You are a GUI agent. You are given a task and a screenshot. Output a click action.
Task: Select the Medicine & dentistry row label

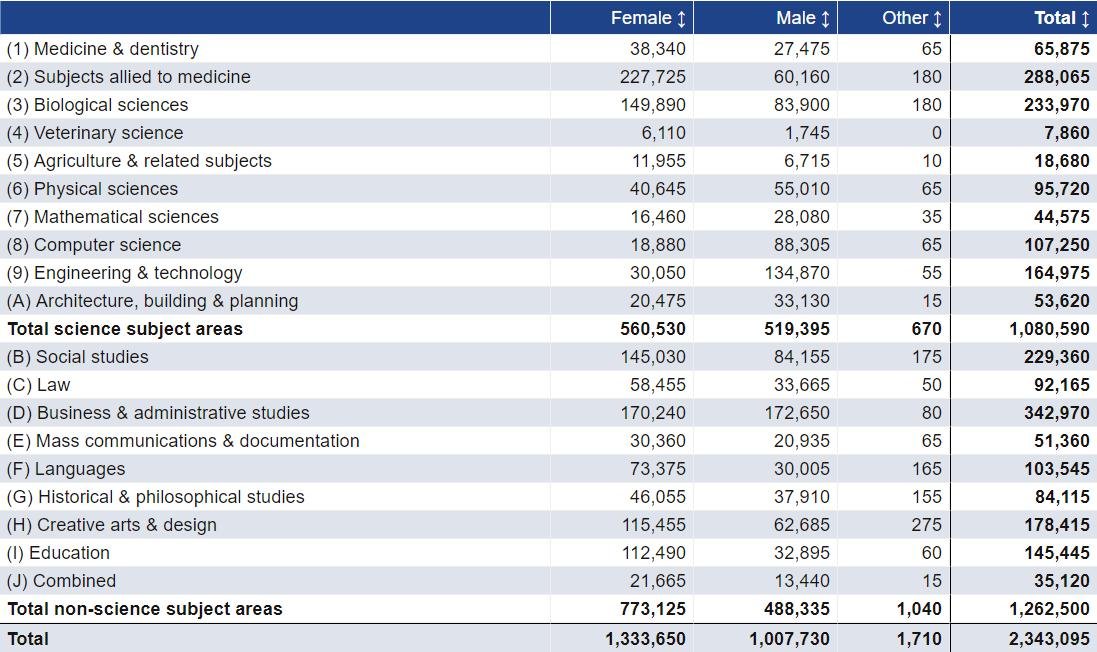point(103,49)
